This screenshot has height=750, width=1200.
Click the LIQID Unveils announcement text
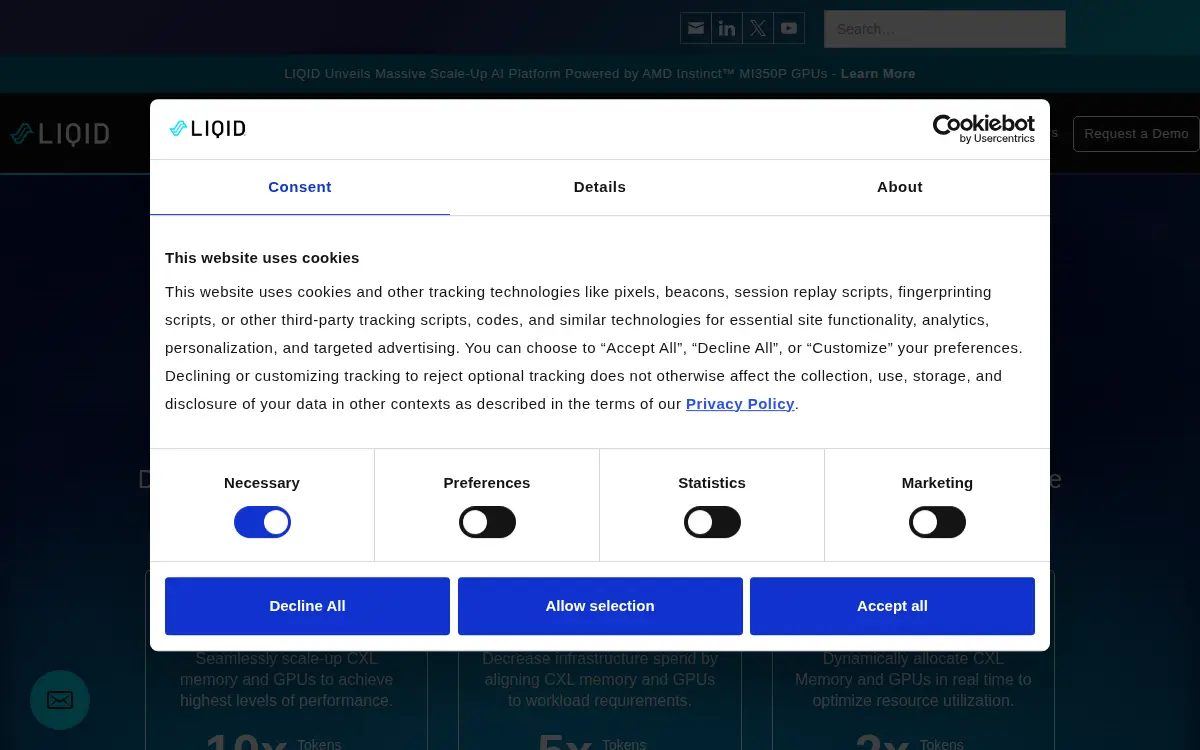(x=559, y=74)
